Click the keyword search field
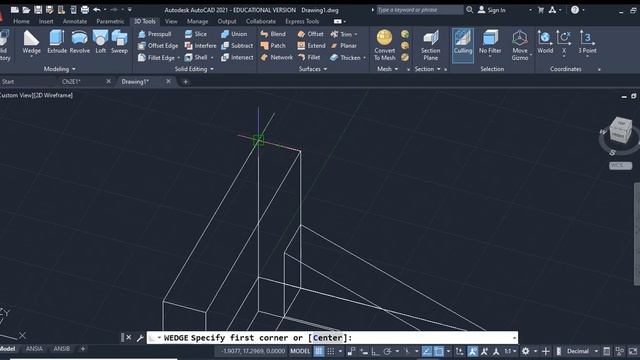The image size is (640, 360). pyautogui.click(x=420, y=10)
